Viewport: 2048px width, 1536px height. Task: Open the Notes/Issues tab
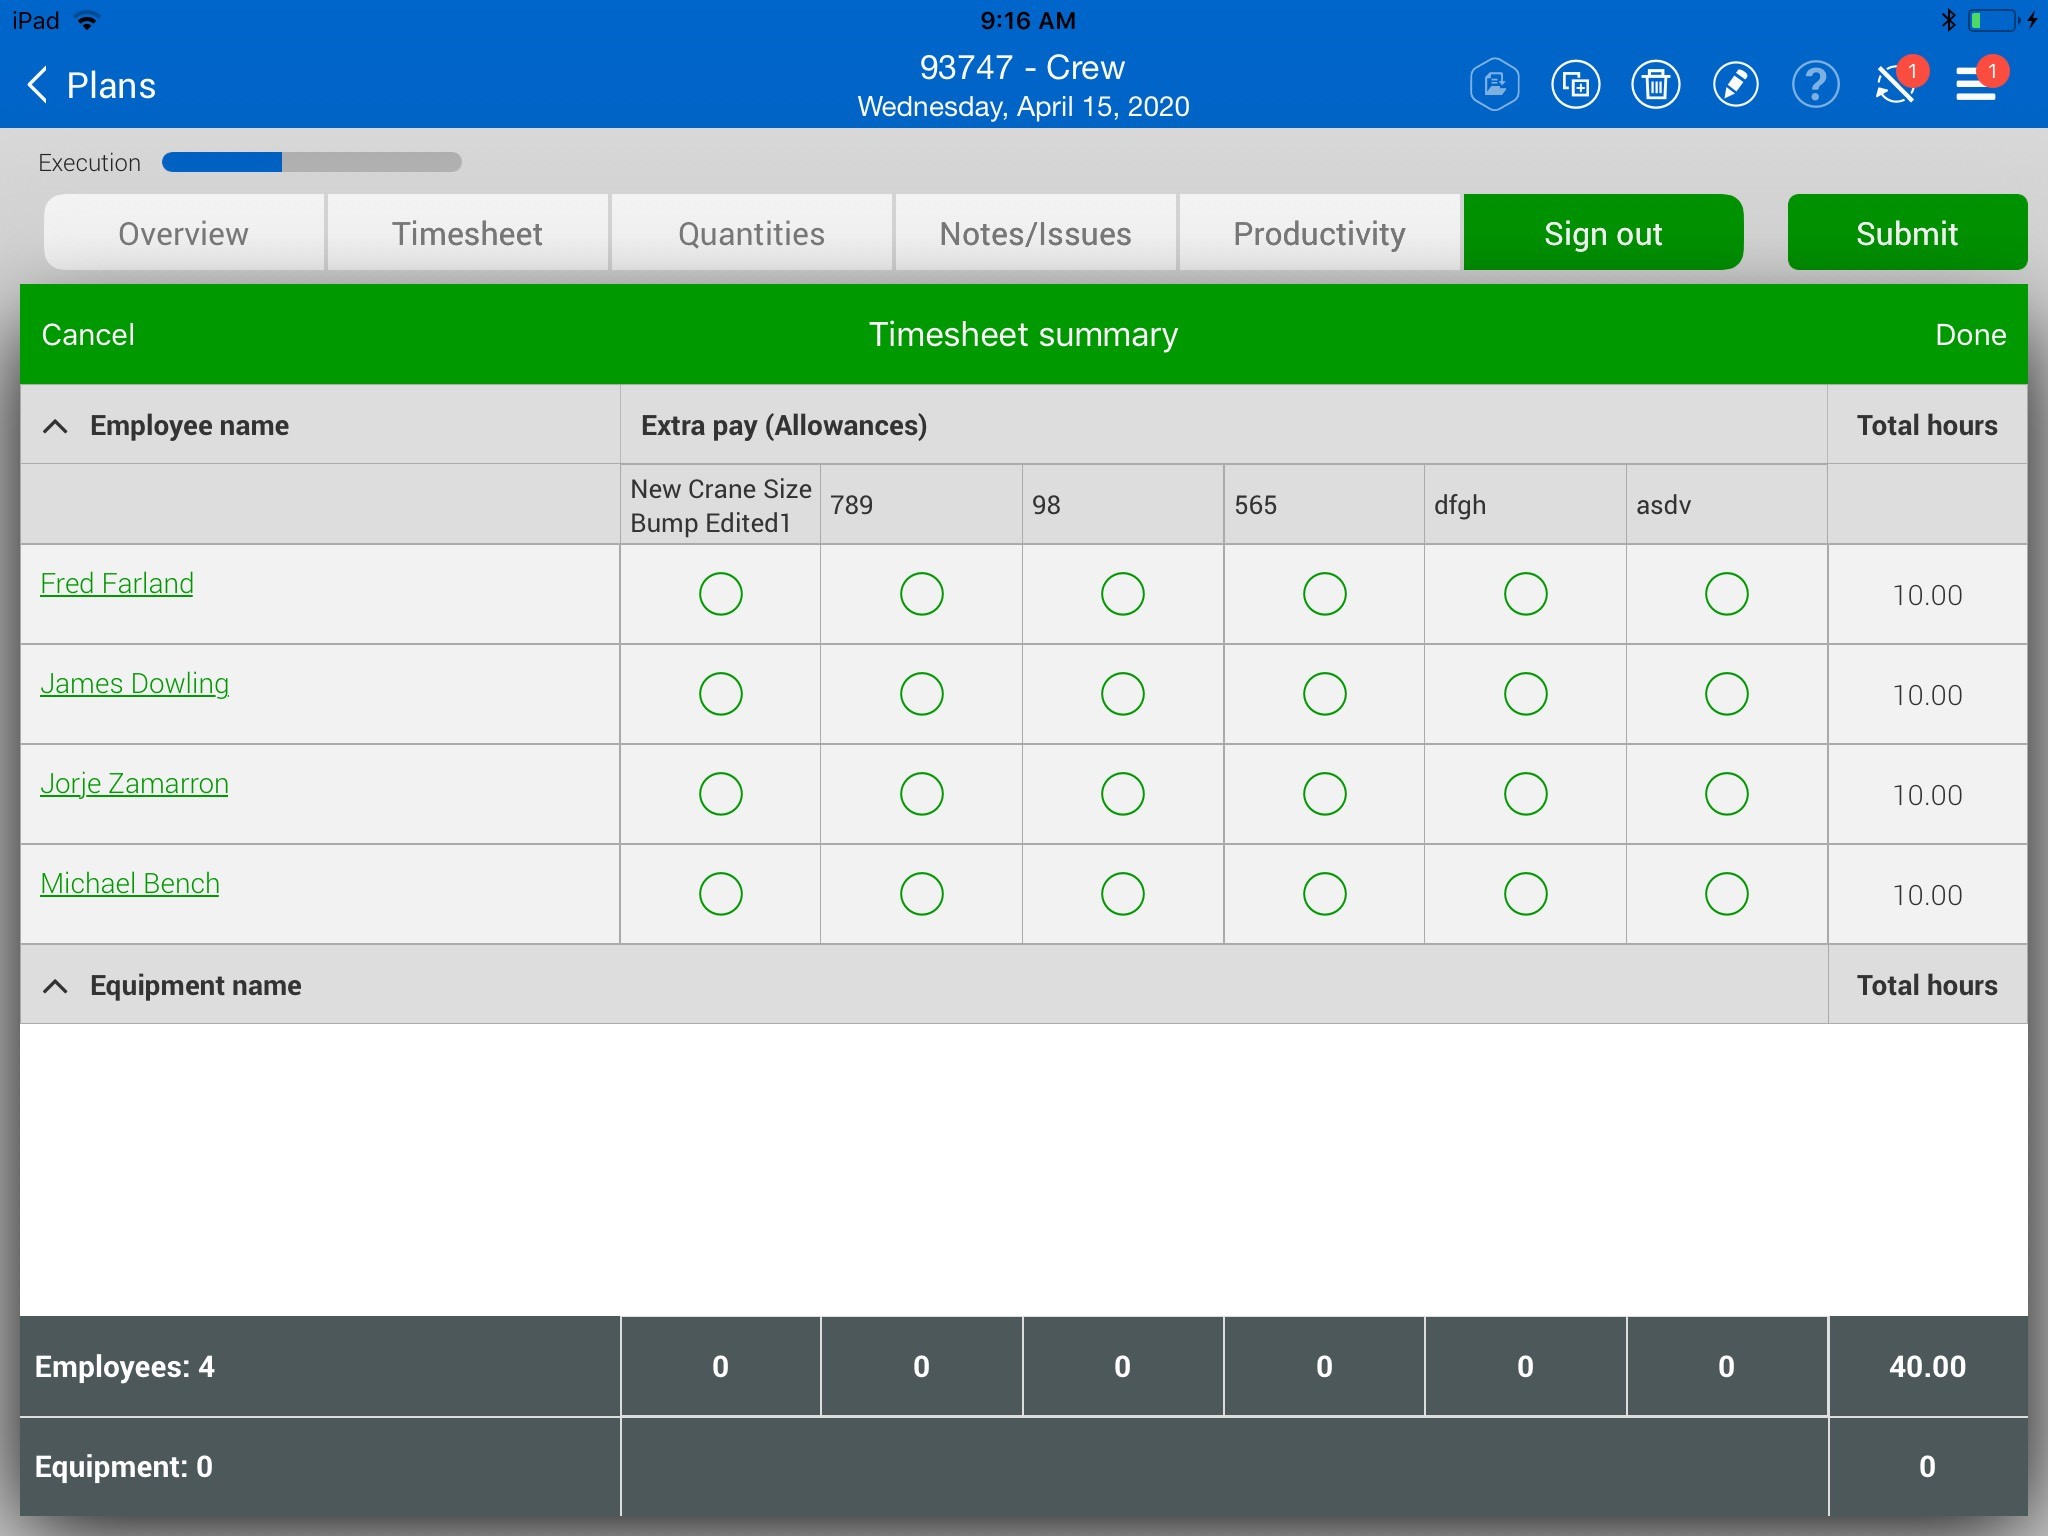click(1035, 233)
